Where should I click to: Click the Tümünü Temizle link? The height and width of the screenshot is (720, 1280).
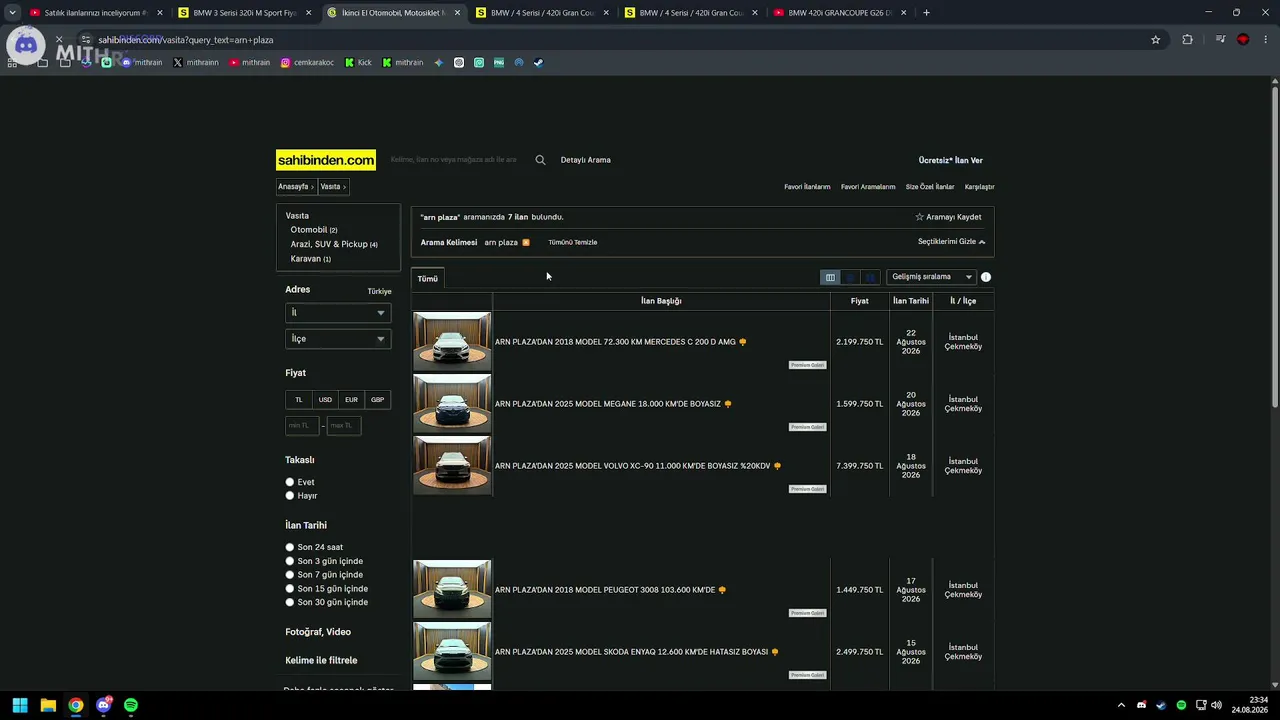[573, 242]
